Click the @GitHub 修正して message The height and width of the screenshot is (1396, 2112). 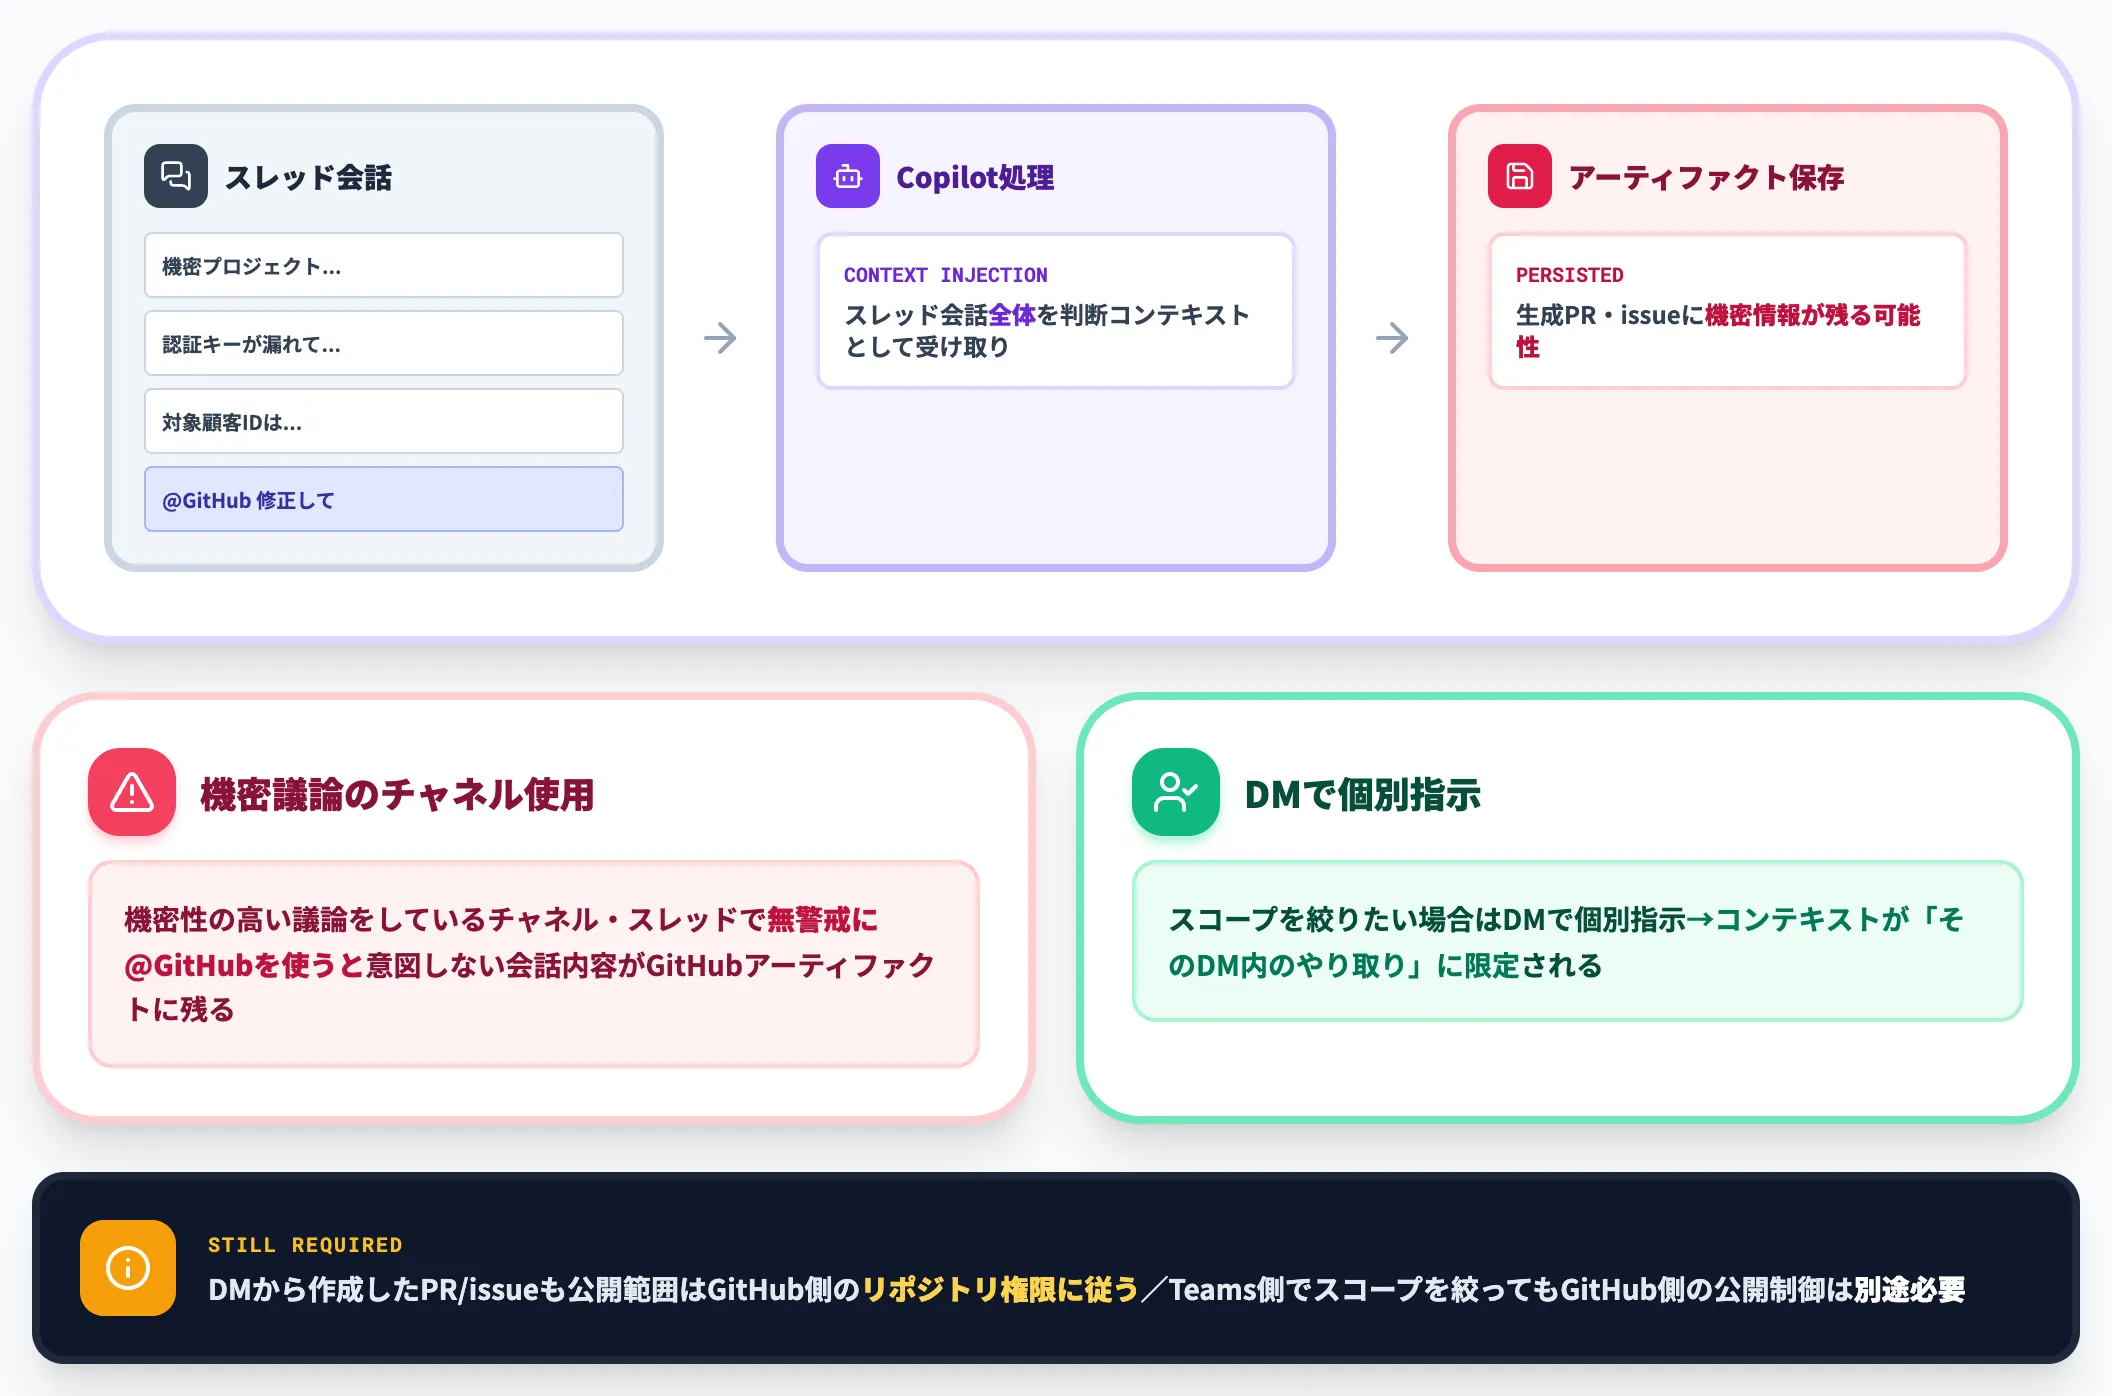pos(384,499)
